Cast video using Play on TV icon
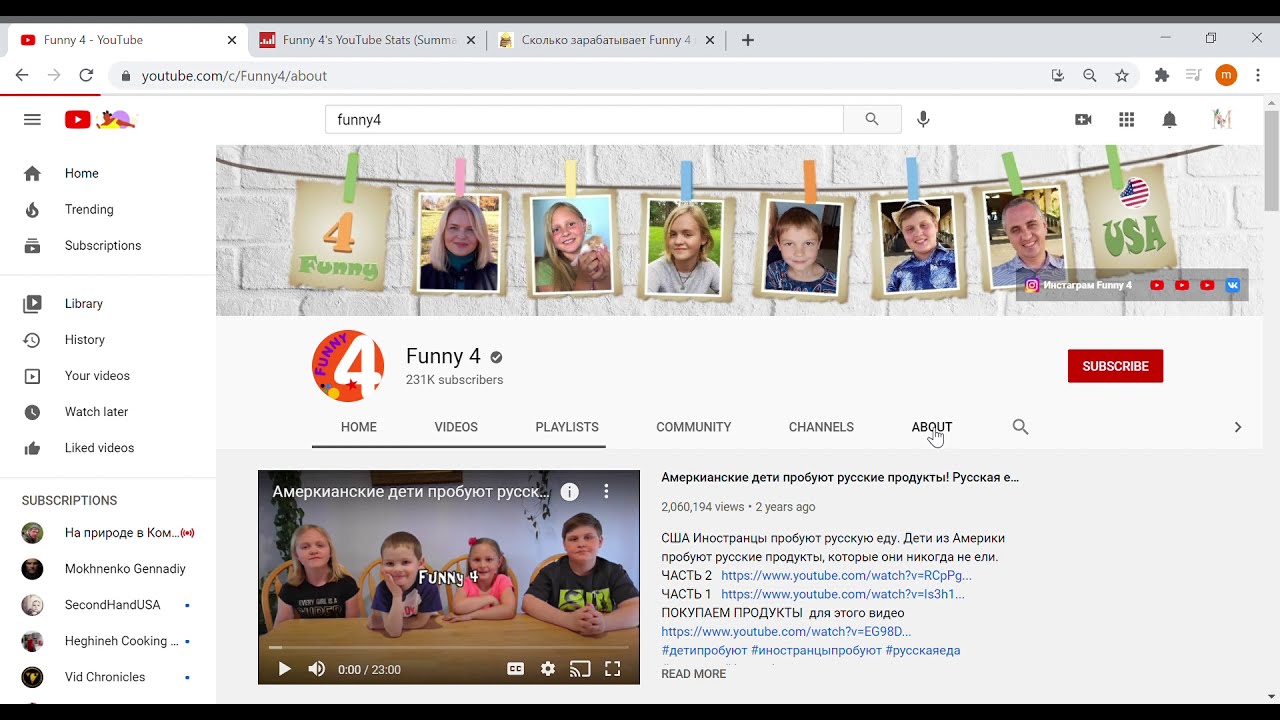 click(x=580, y=669)
